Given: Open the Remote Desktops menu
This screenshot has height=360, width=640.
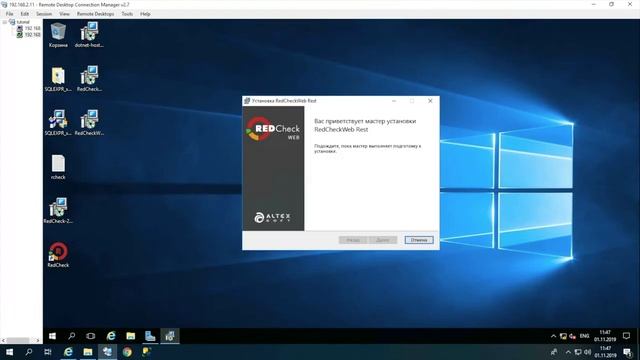Looking at the screenshot, I should pyautogui.click(x=96, y=14).
